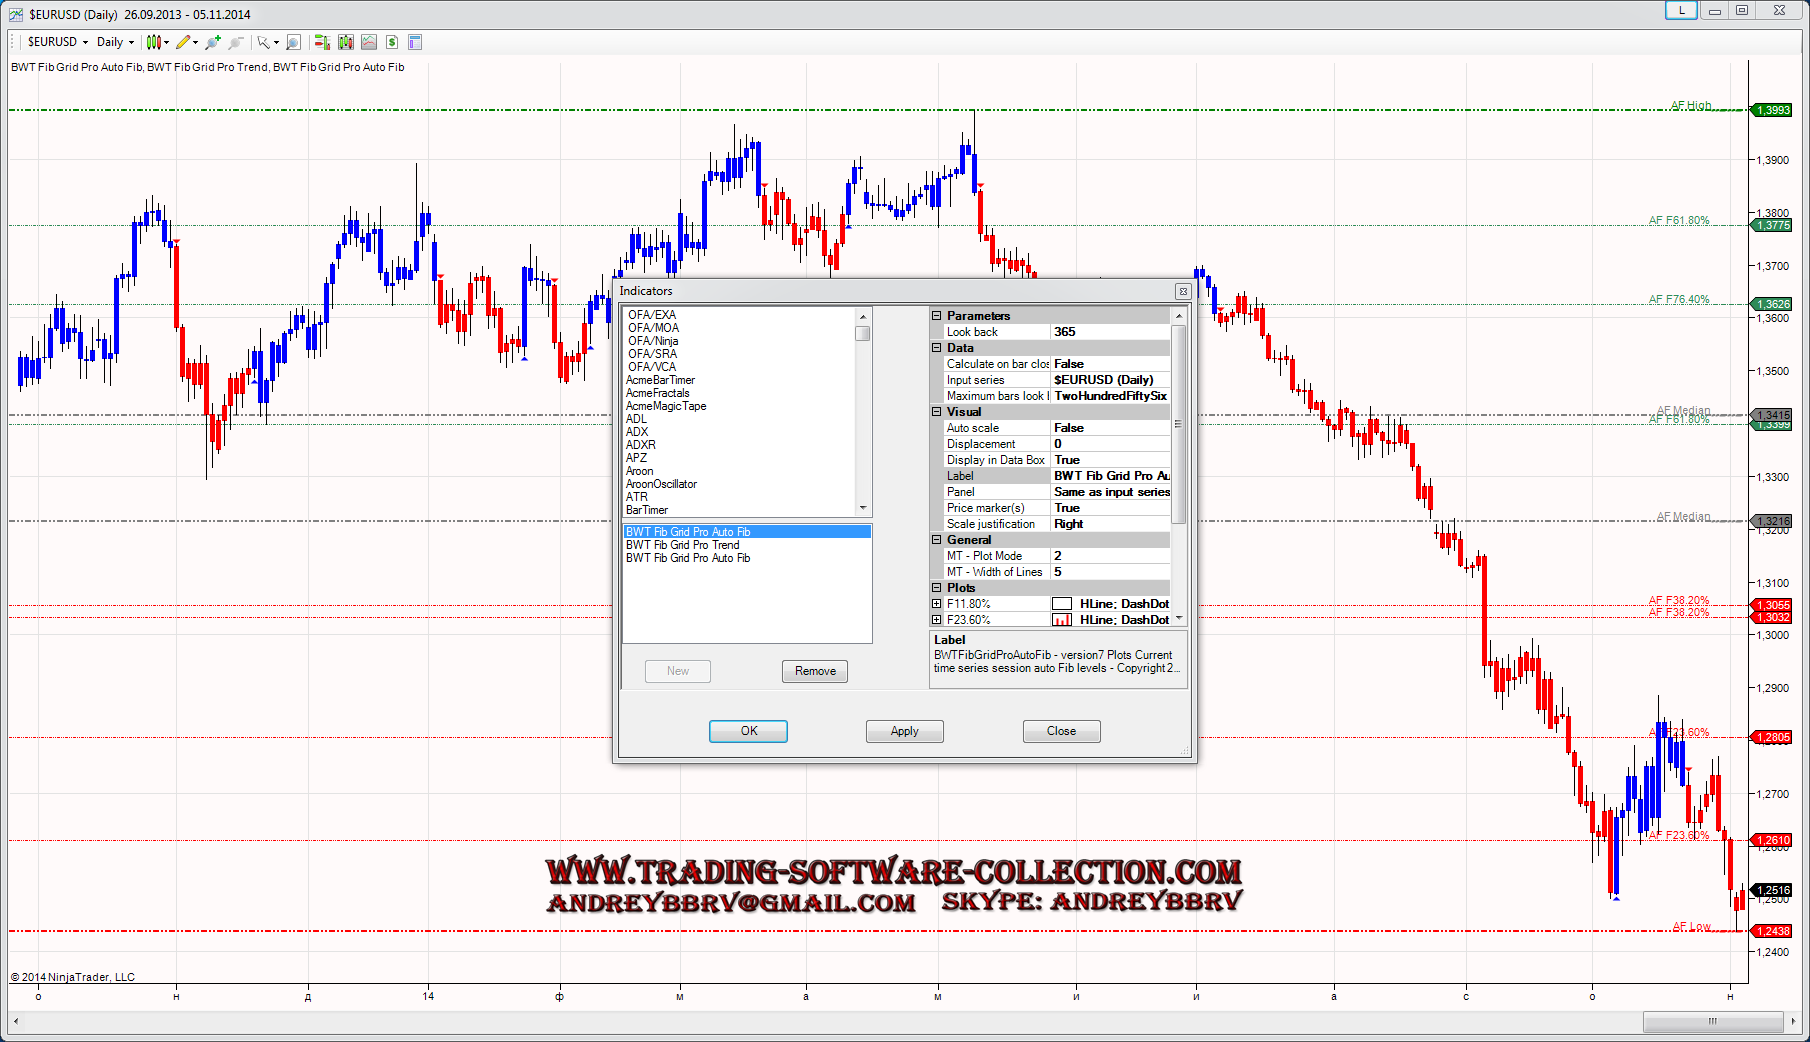Click the zoom frame magnifier icon
The height and width of the screenshot is (1042, 1810).
click(x=293, y=42)
